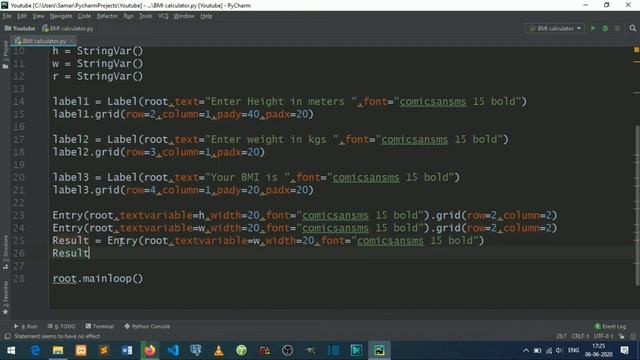Toggle the read-only lock icon in status bar
The image size is (640, 360).
[622, 336]
